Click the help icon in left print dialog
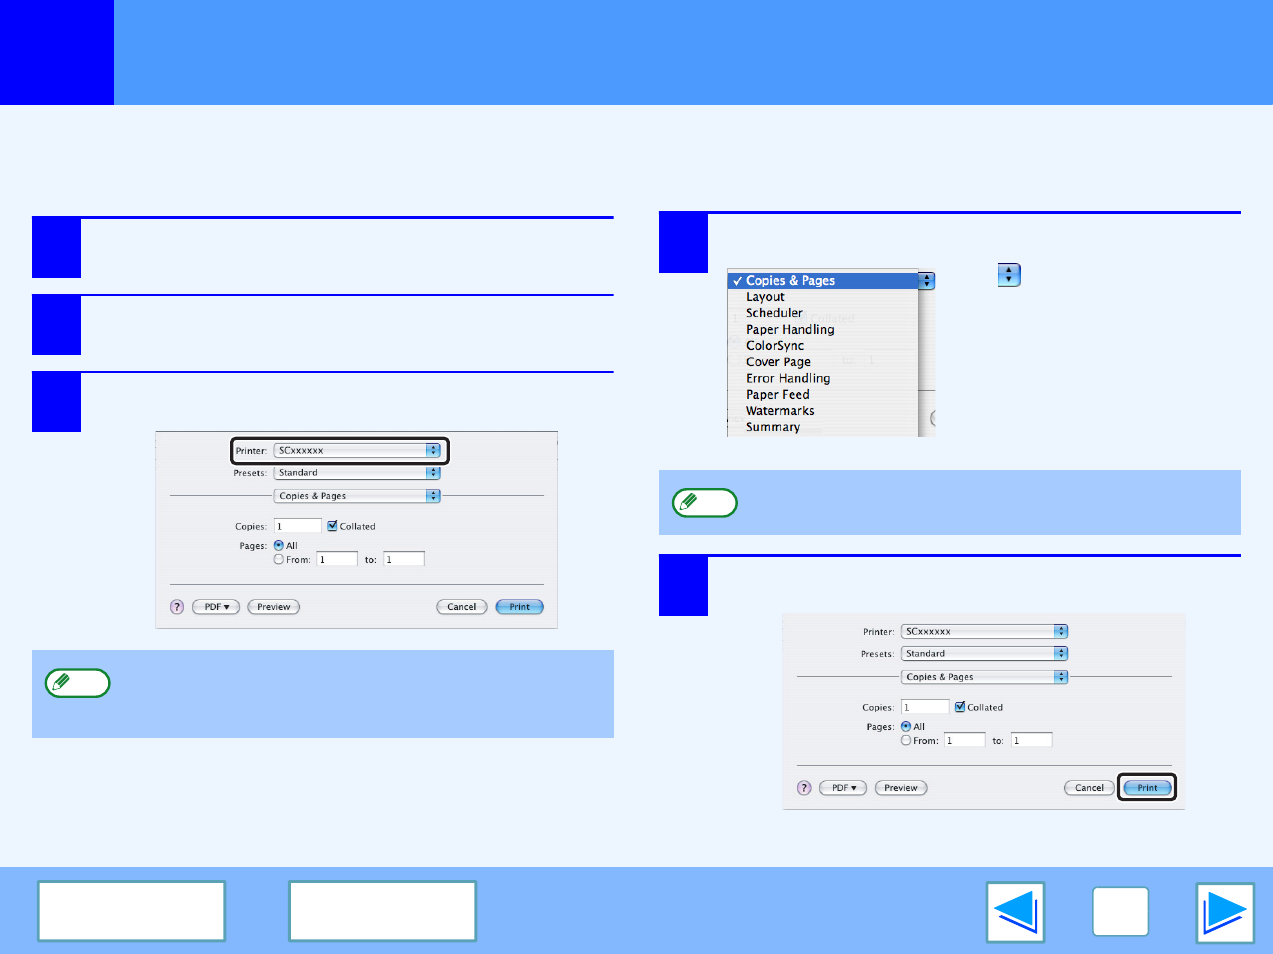The image size is (1273, 954). click(177, 607)
